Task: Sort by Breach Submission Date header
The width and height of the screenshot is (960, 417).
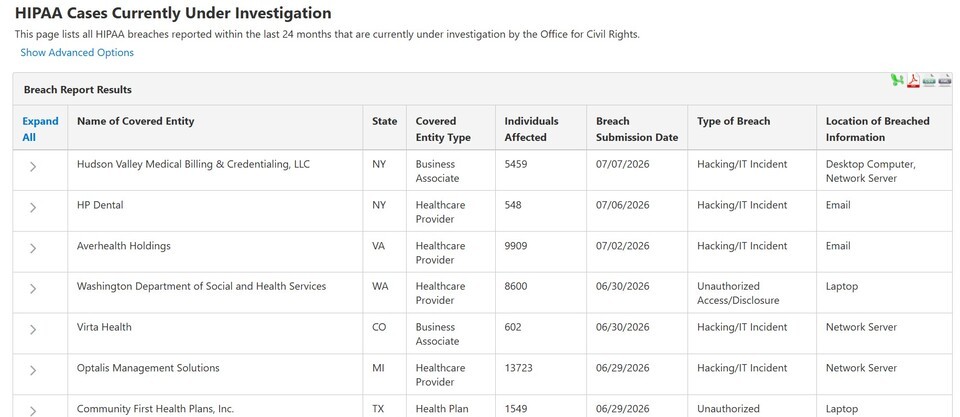Action: coord(637,129)
